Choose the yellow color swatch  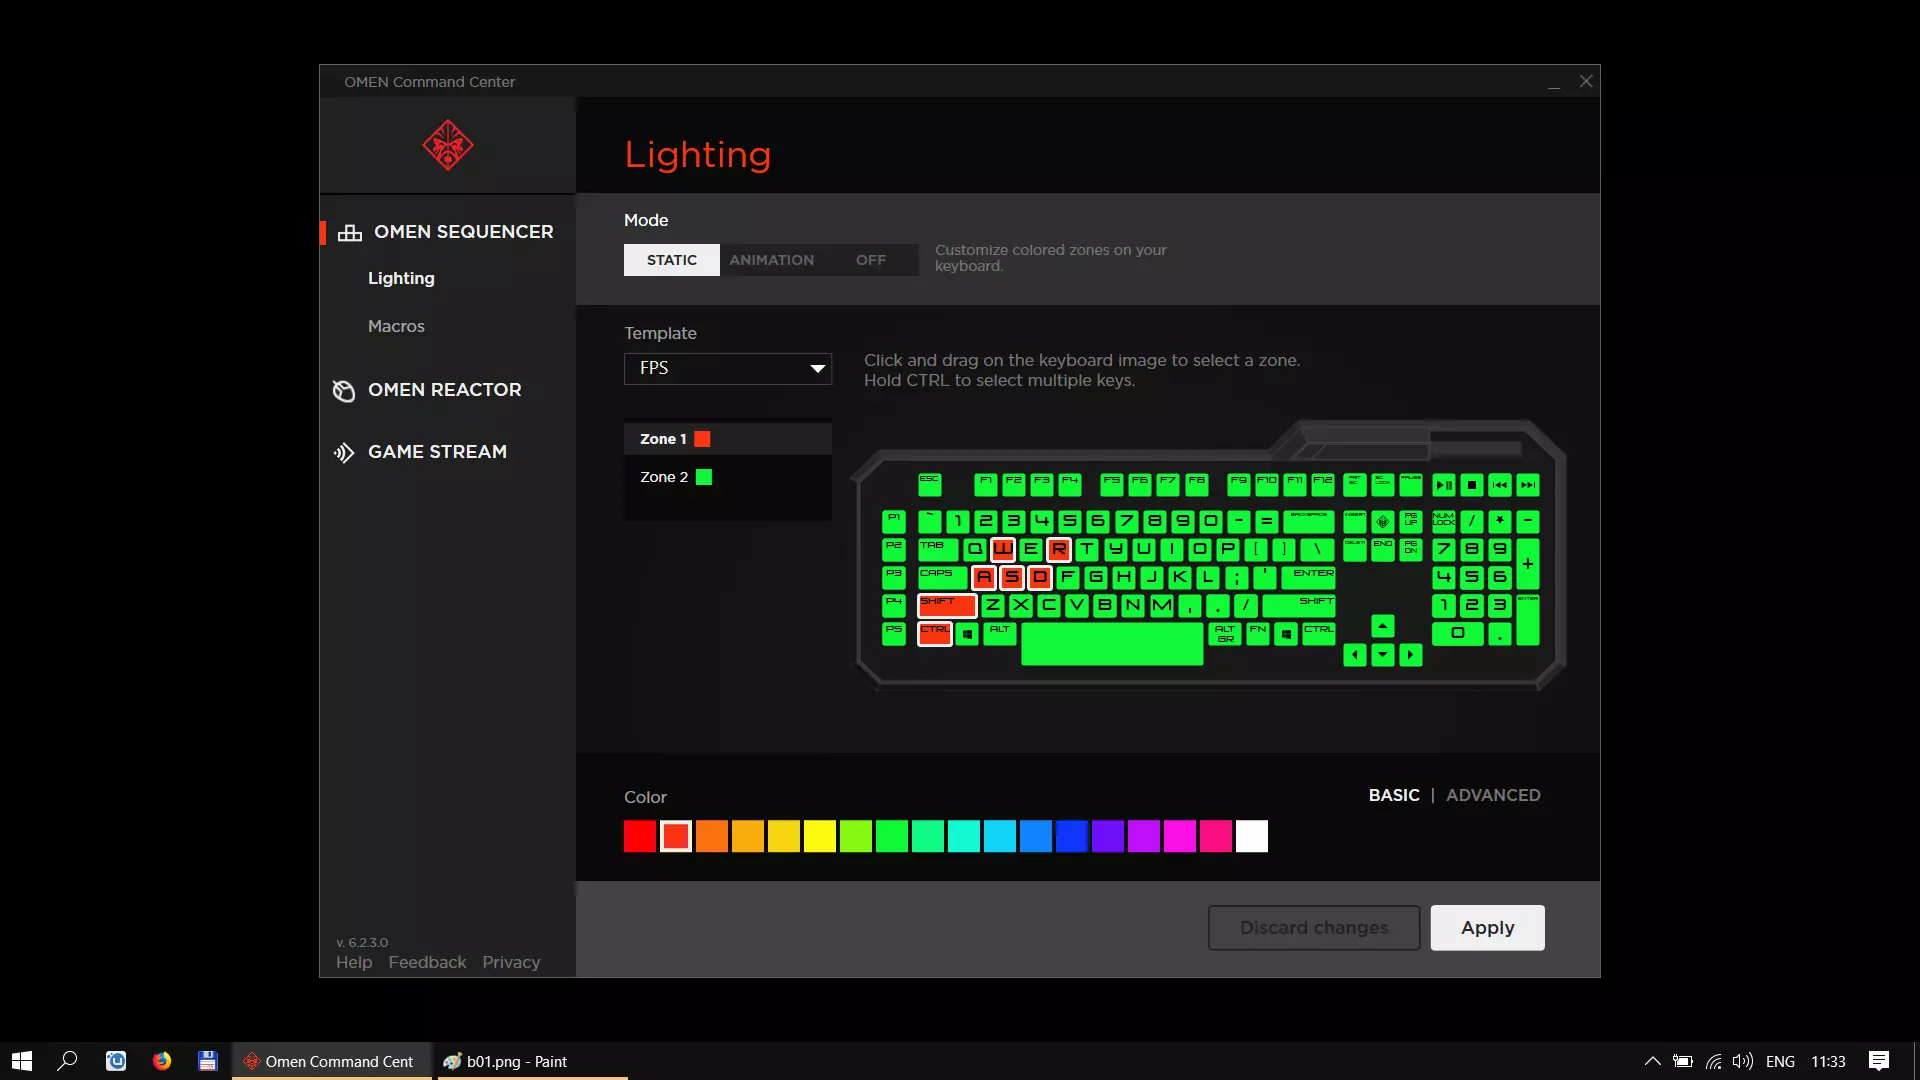coord(820,836)
